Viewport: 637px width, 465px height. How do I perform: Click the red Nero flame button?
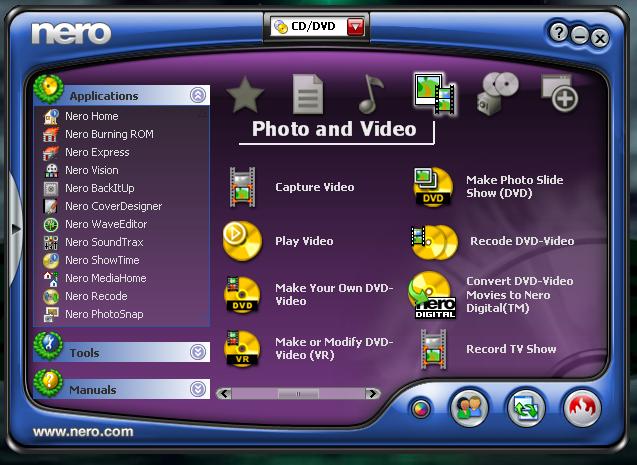tap(582, 408)
